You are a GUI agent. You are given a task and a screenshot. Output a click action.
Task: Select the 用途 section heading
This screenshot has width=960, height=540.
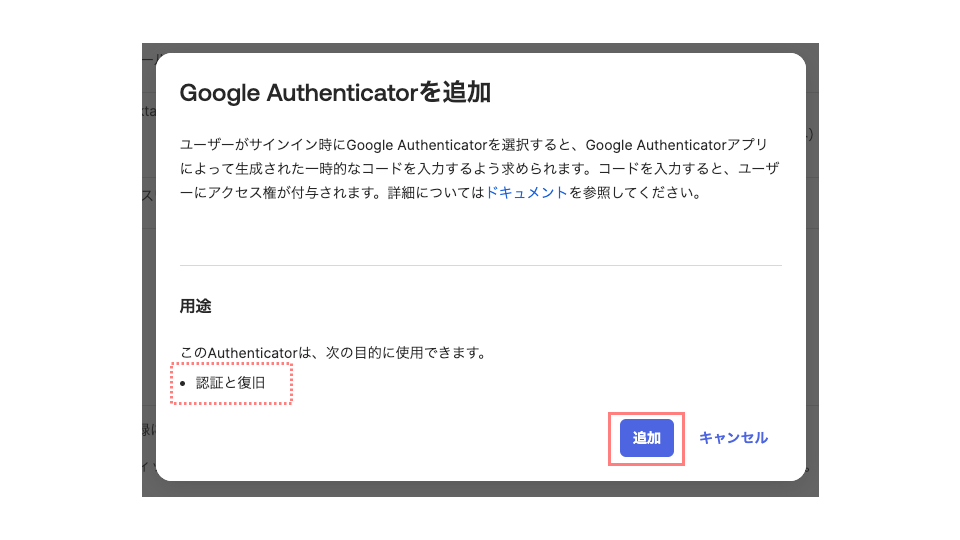(195, 306)
